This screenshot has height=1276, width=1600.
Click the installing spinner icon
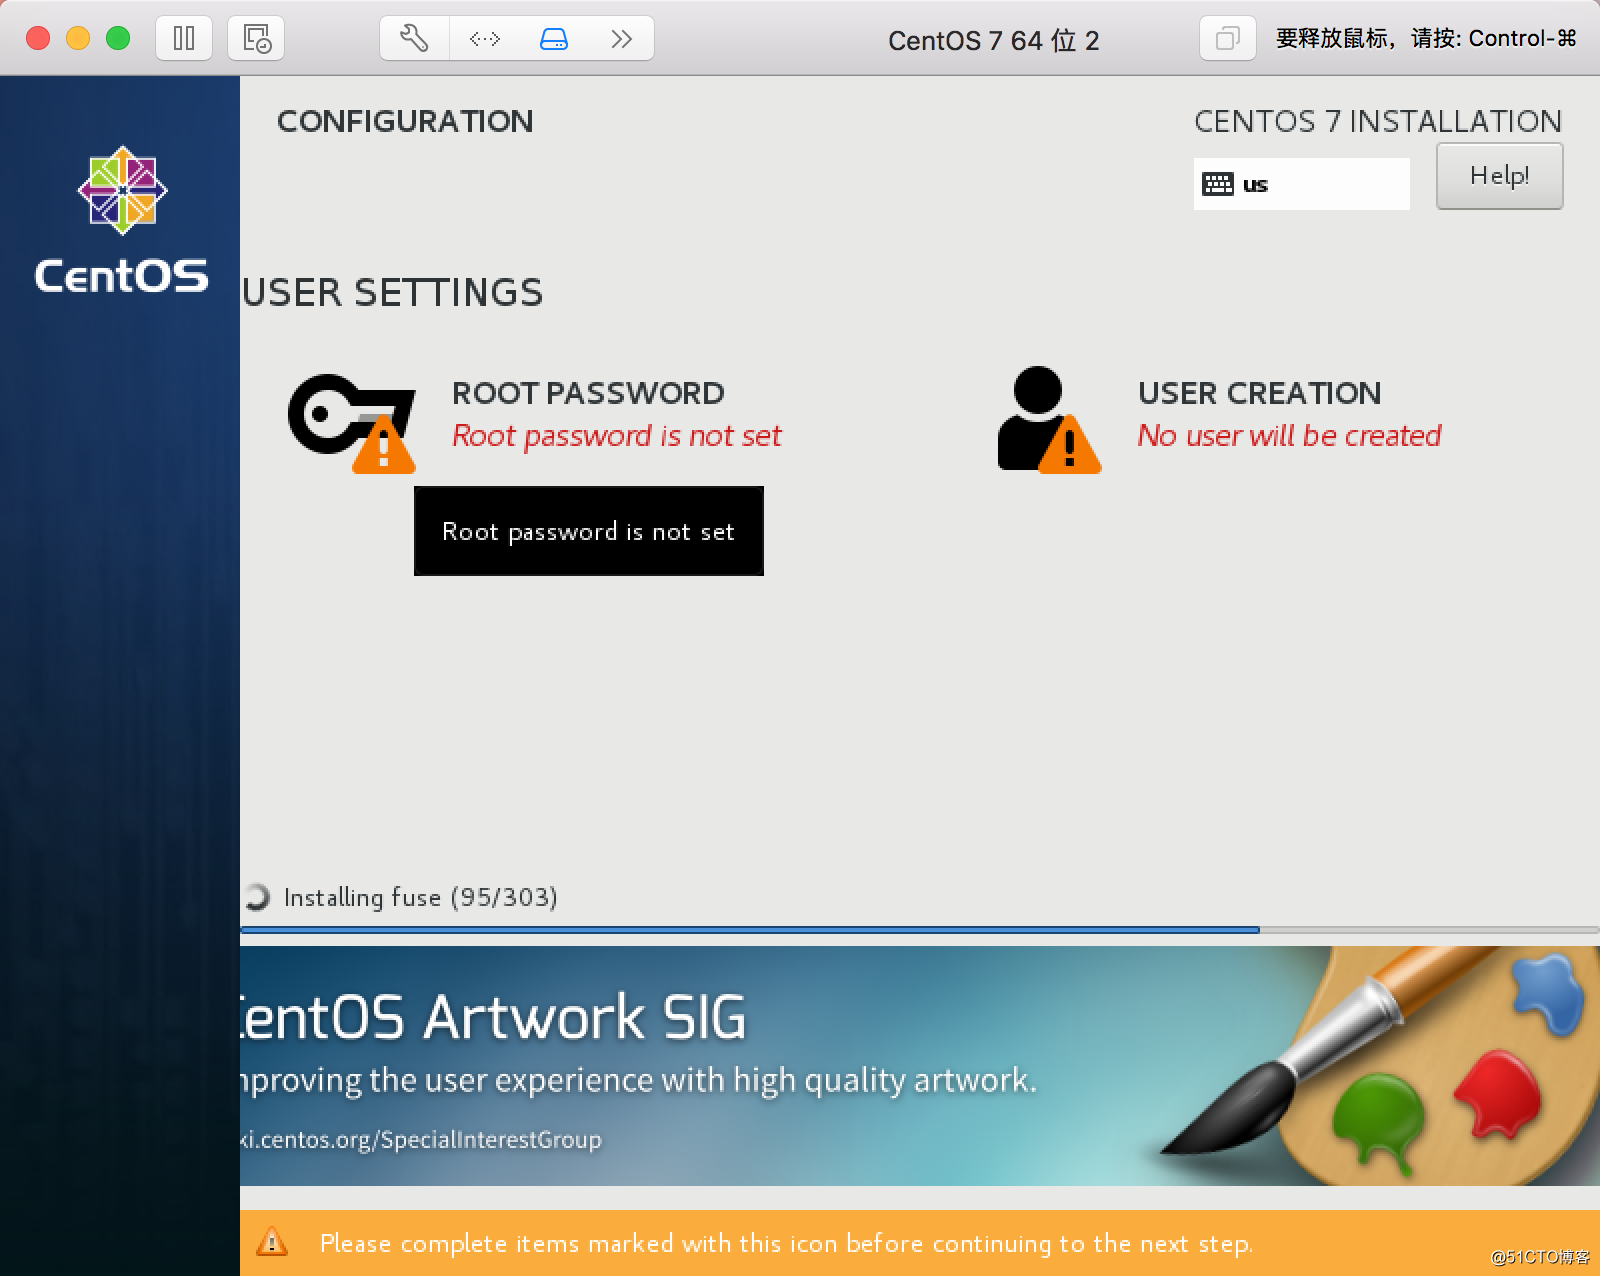pos(257,897)
